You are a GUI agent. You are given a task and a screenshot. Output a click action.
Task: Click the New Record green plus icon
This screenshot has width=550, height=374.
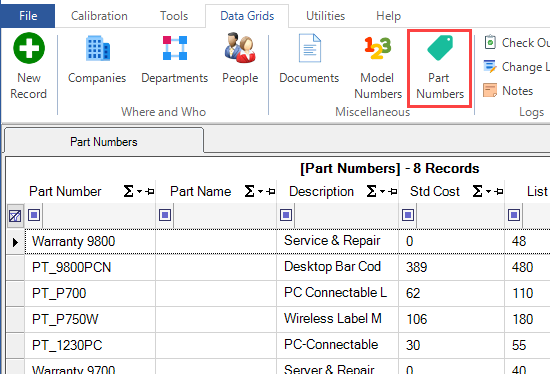point(29,48)
